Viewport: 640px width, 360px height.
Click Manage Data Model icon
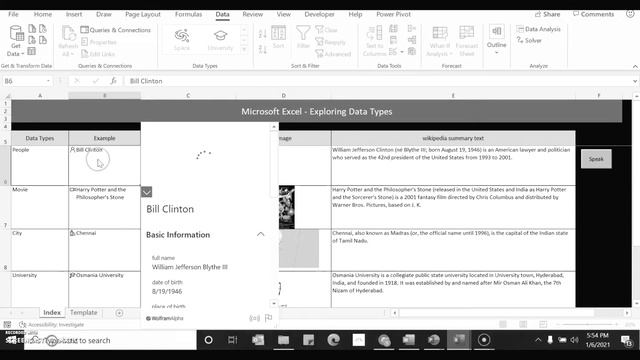click(x=412, y=51)
